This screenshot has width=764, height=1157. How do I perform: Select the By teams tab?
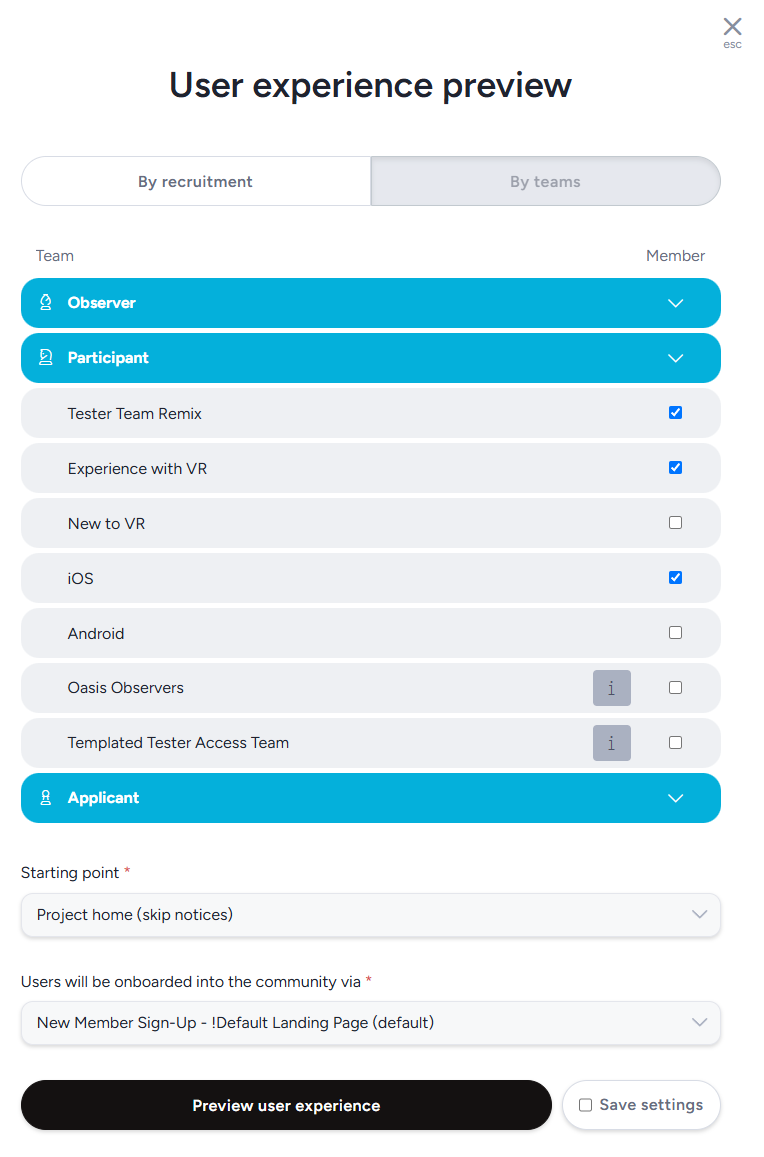545,182
